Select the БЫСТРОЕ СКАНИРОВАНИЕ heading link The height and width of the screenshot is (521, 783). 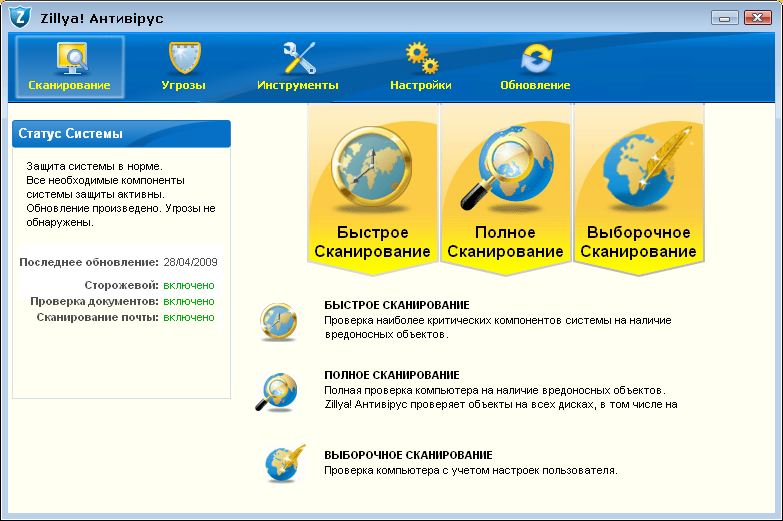pyautogui.click(x=397, y=305)
